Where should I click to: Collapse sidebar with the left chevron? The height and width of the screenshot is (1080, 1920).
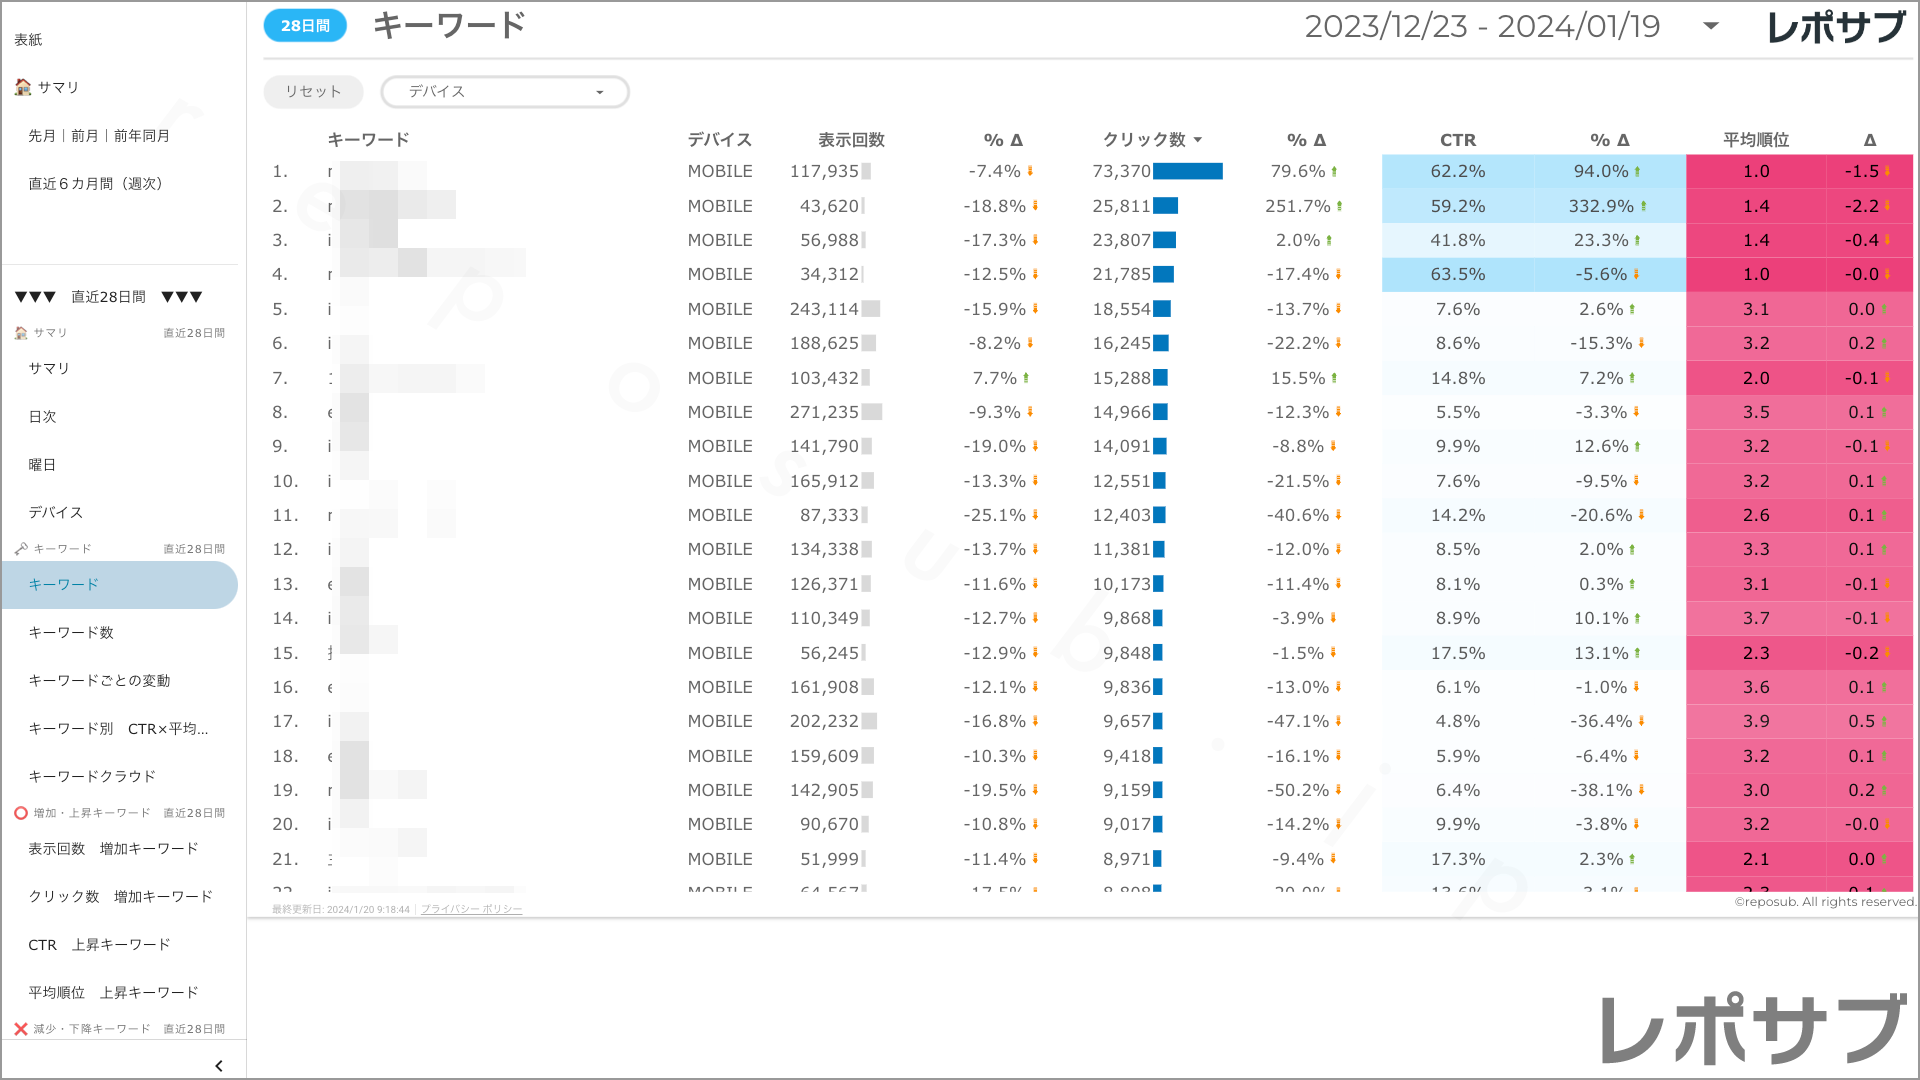pos(219,1066)
